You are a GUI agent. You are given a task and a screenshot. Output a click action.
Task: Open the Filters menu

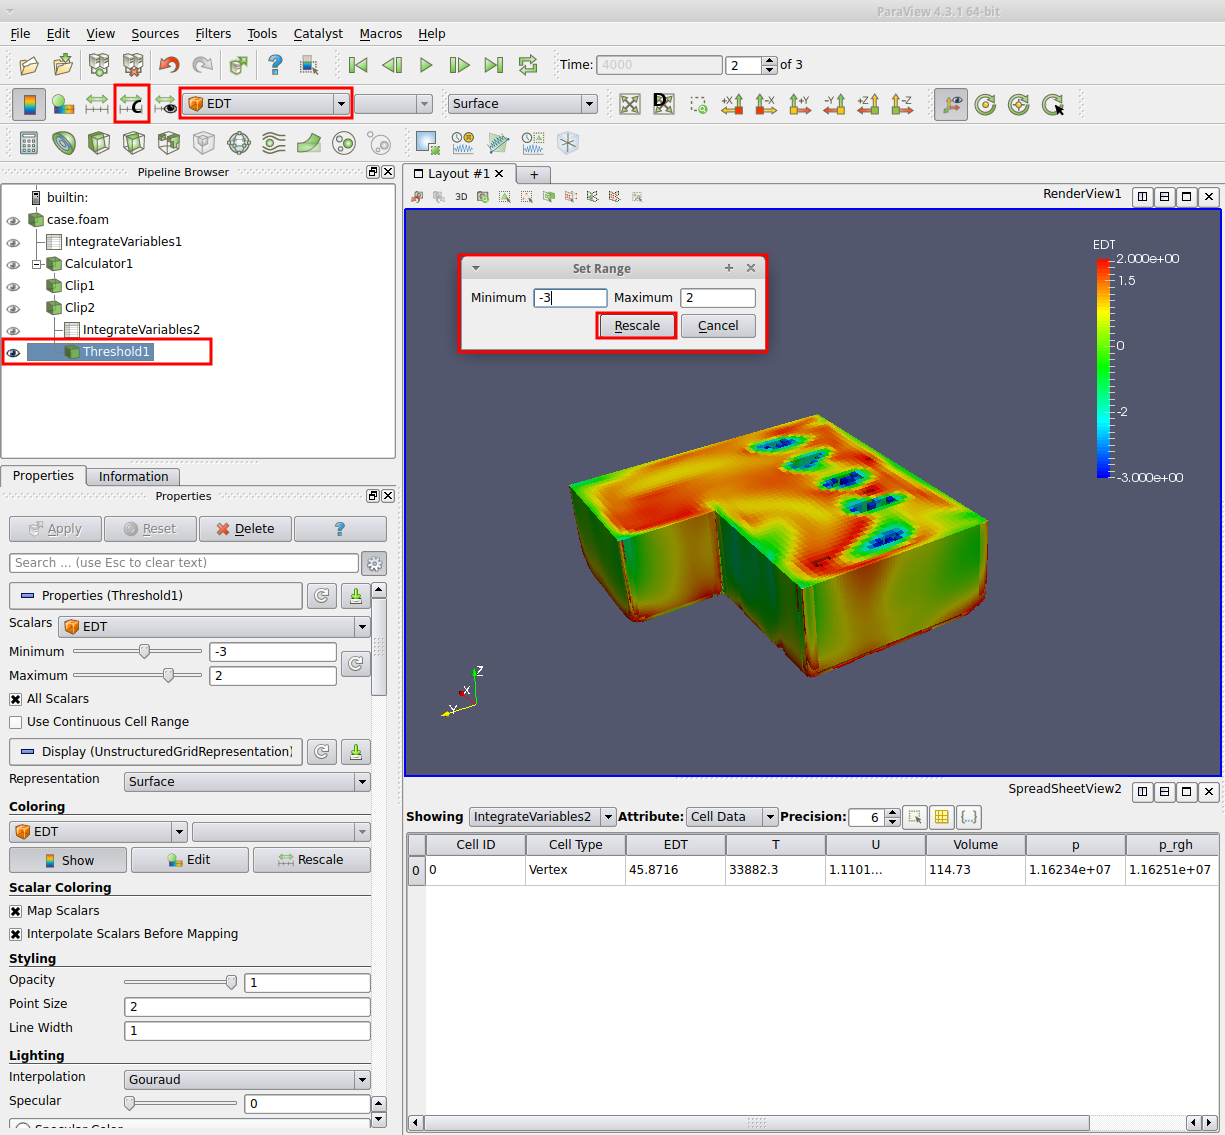point(213,33)
